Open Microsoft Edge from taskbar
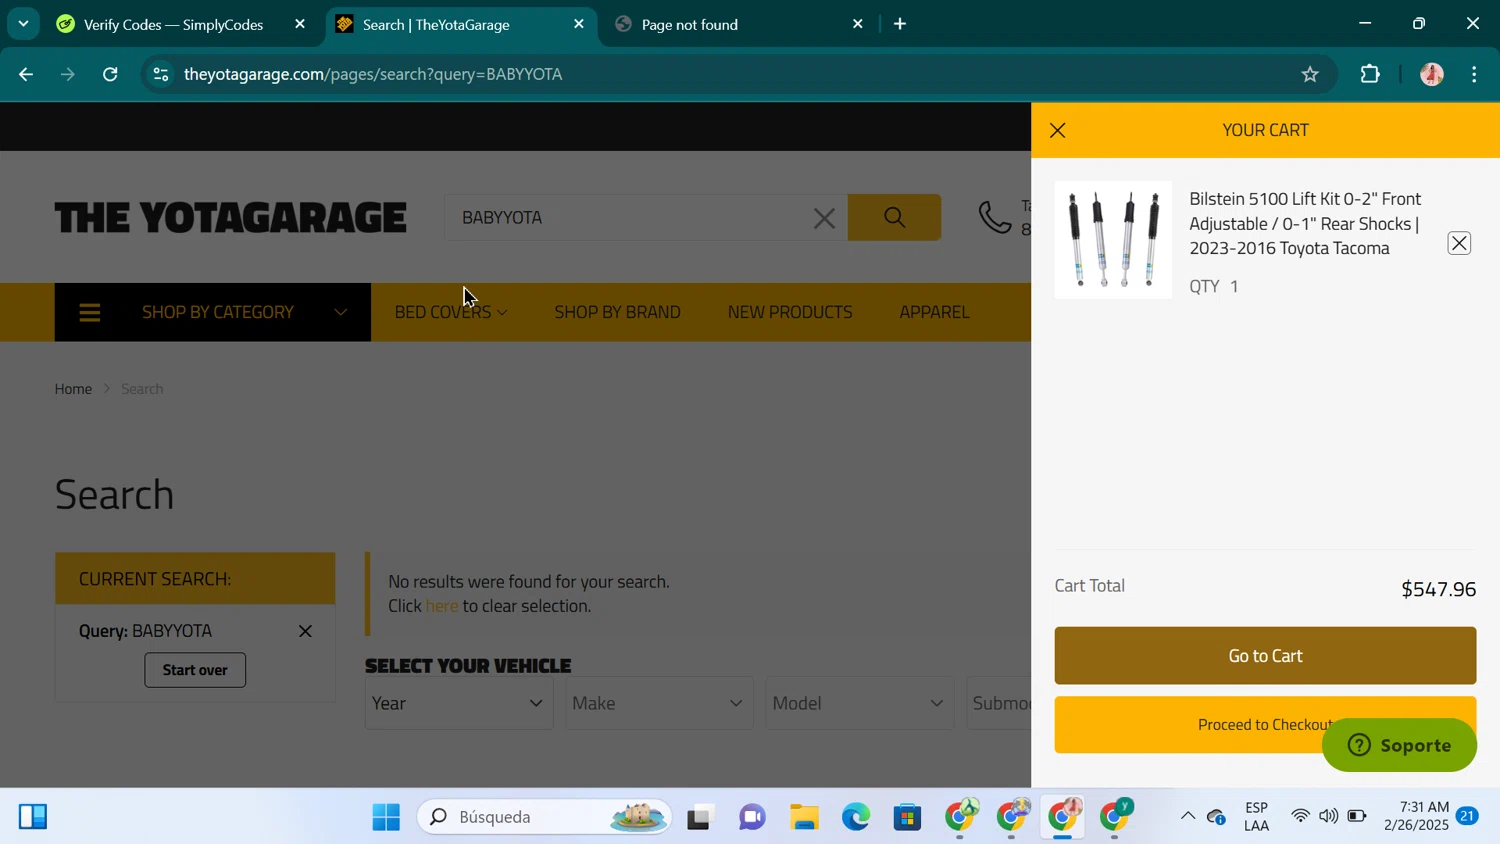This screenshot has width=1500, height=844. 856,817
